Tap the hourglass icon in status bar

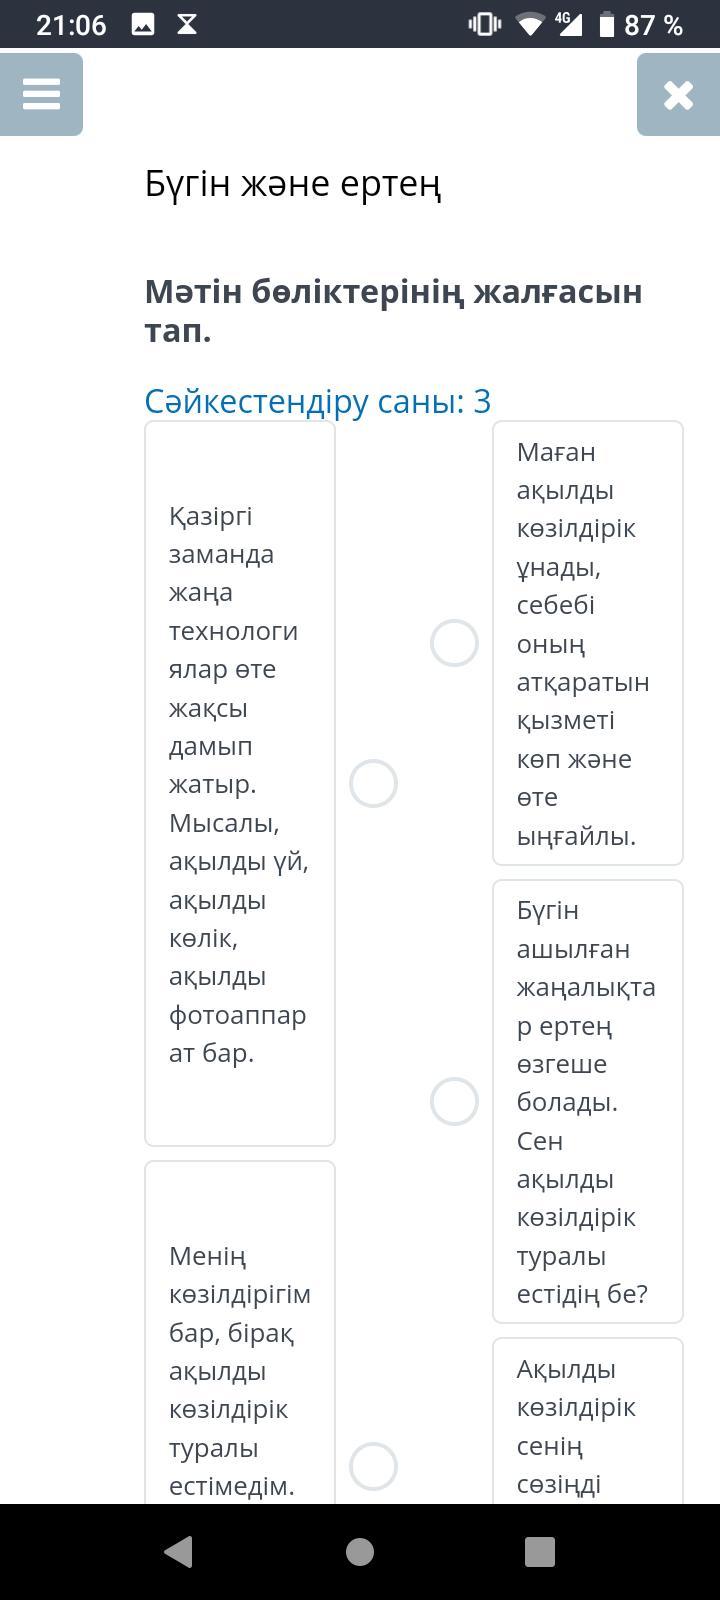[x=187, y=25]
